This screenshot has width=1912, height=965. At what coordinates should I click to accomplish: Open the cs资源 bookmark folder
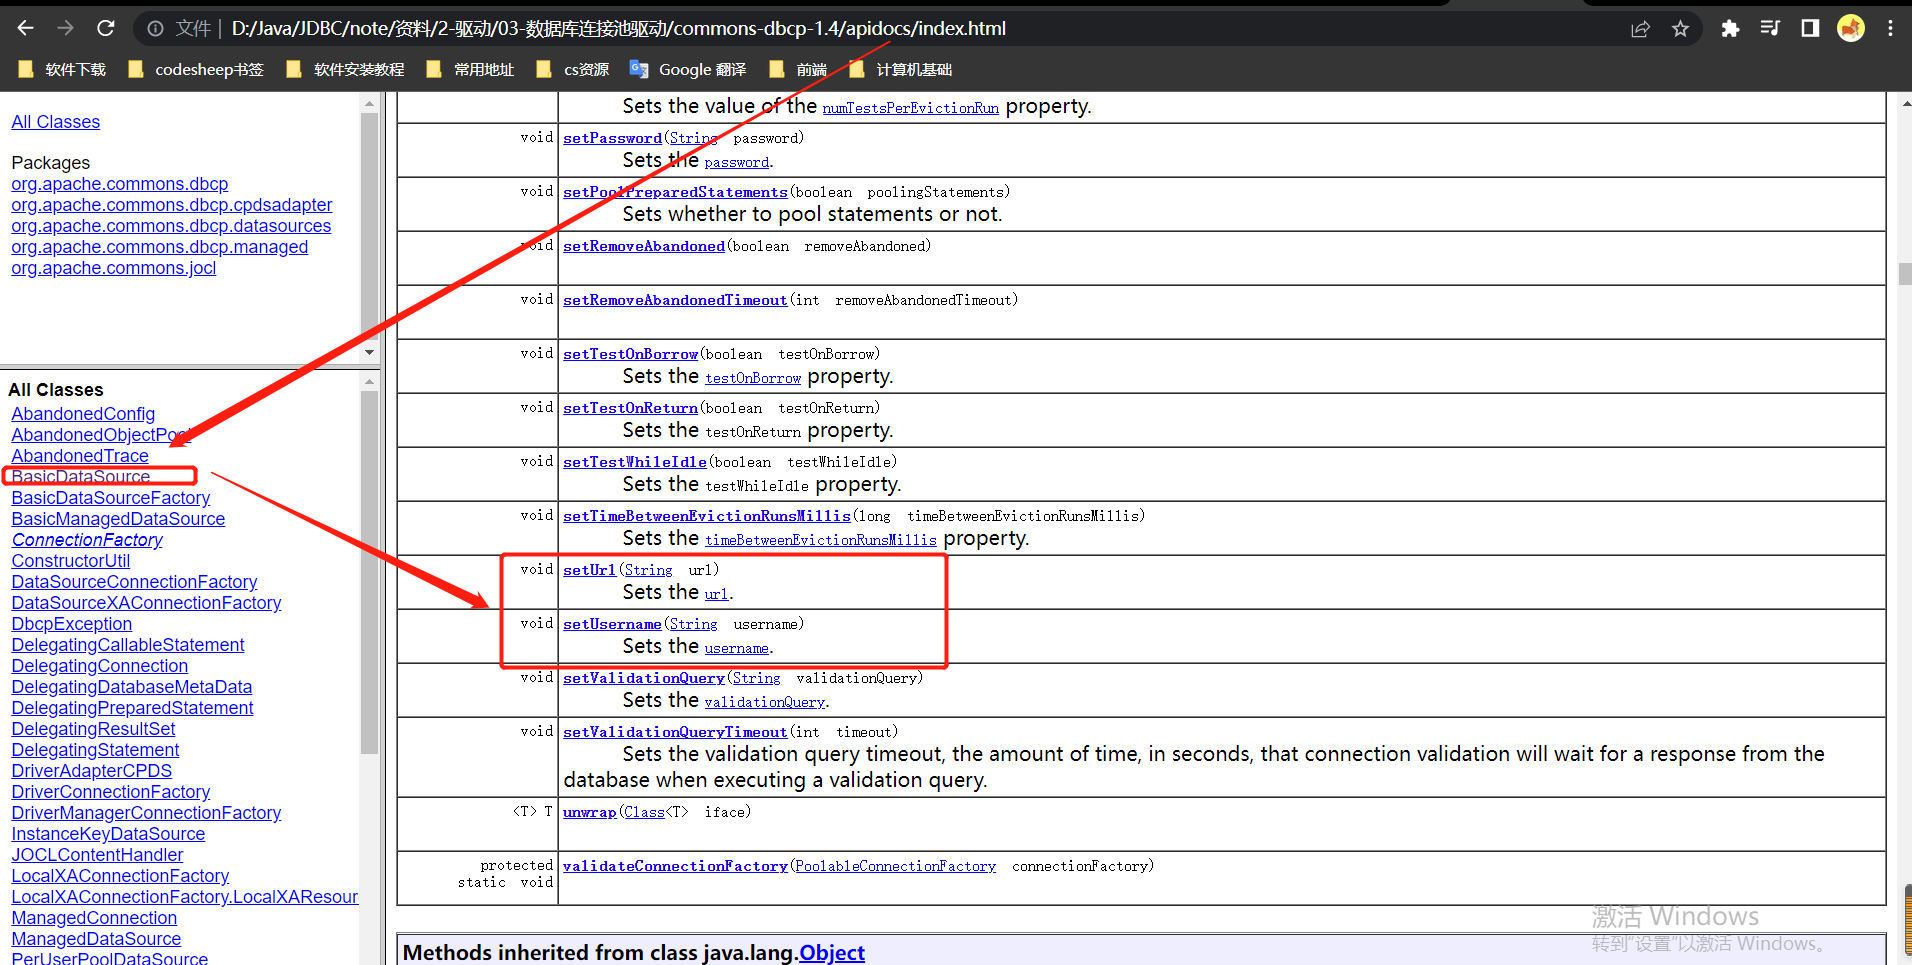tap(573, 69)
